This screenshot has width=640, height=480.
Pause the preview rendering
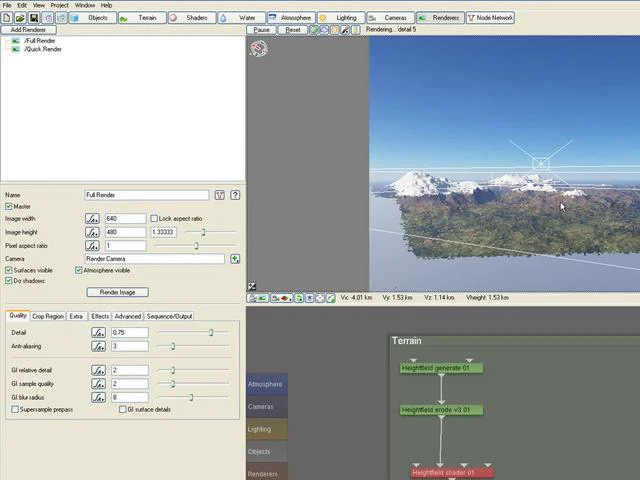(262, 30)
